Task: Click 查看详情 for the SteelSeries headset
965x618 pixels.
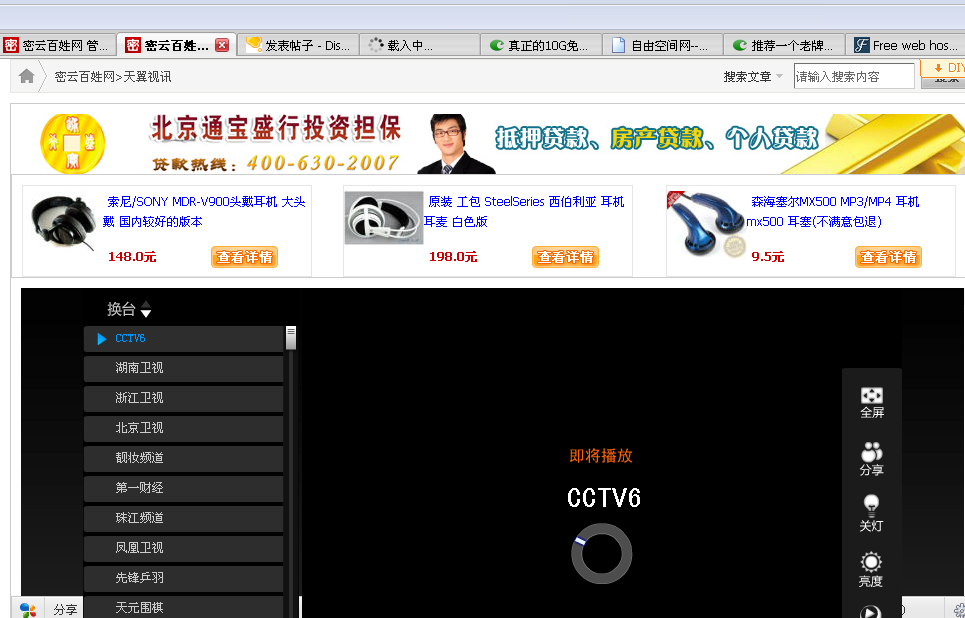Action: pyautogui.click(x=566, y=257)
